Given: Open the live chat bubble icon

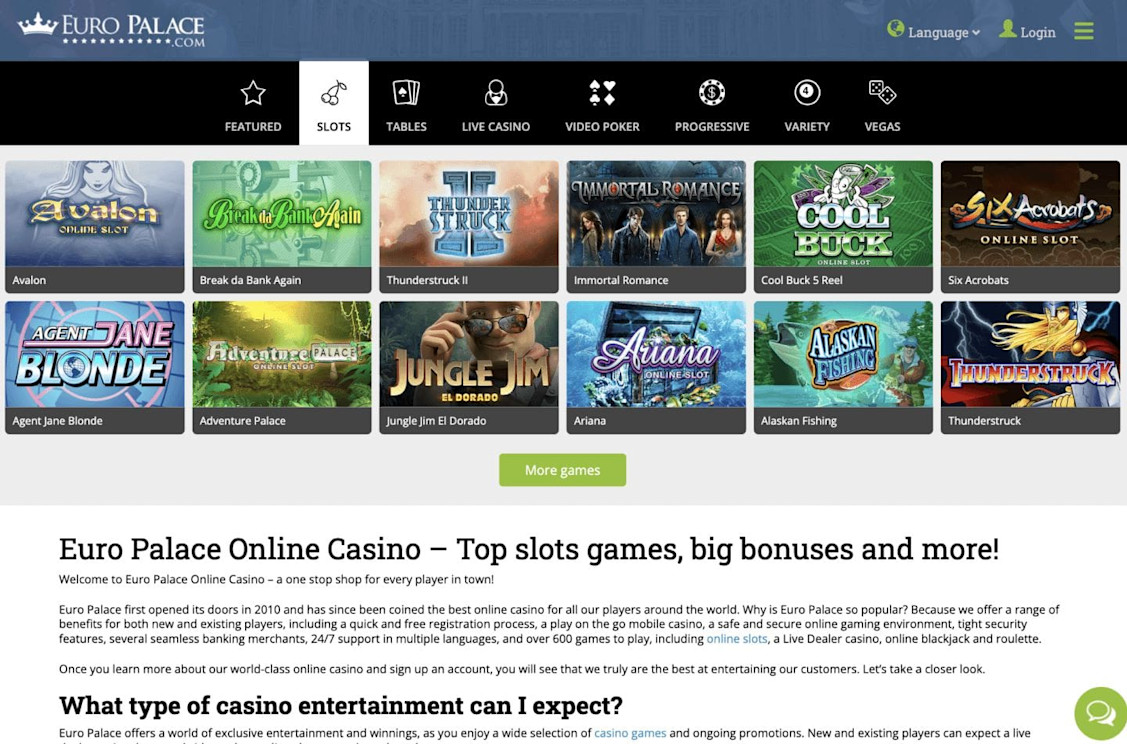Looking at the screenshot, I should [x=1100, y=713].
